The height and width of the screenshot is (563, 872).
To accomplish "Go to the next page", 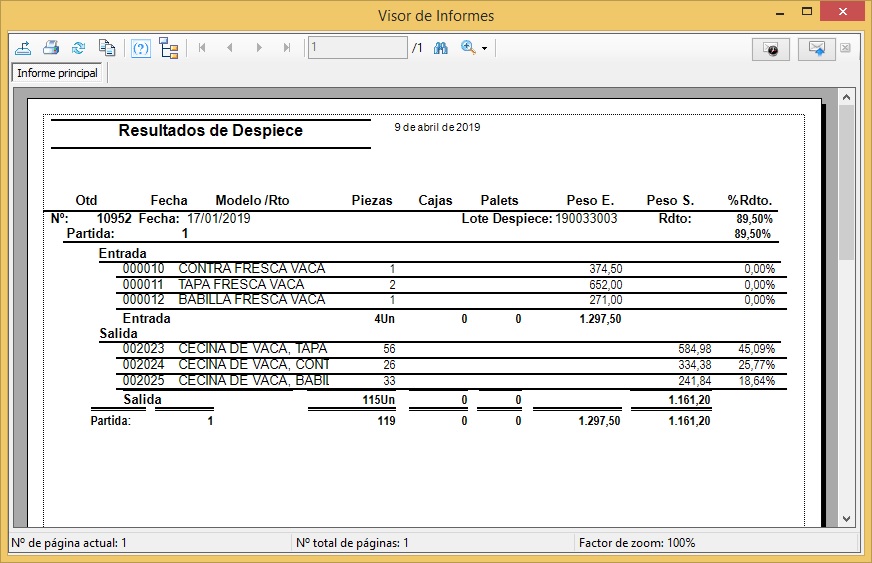I will tap(259, 48).
